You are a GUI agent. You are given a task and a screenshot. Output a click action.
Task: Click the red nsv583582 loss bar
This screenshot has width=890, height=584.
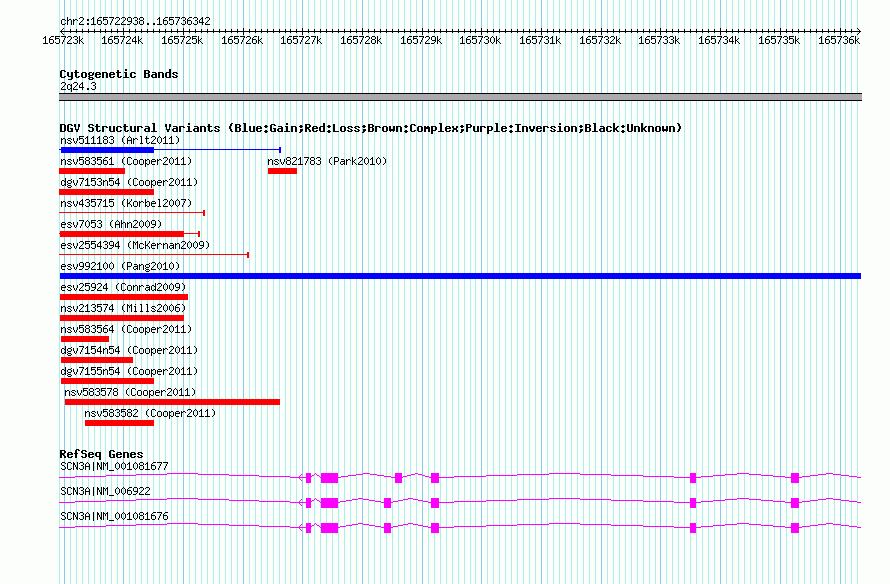coord(119,423)
